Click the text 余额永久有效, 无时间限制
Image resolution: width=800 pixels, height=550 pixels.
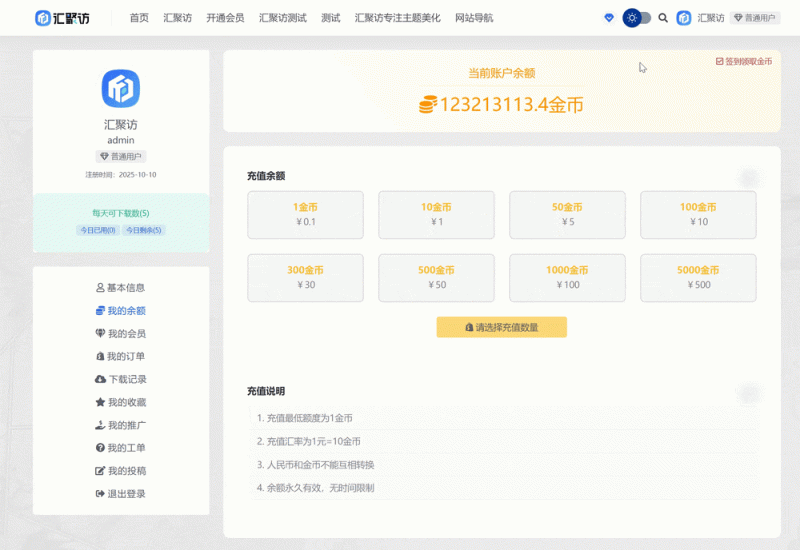[x=321, y=488]
